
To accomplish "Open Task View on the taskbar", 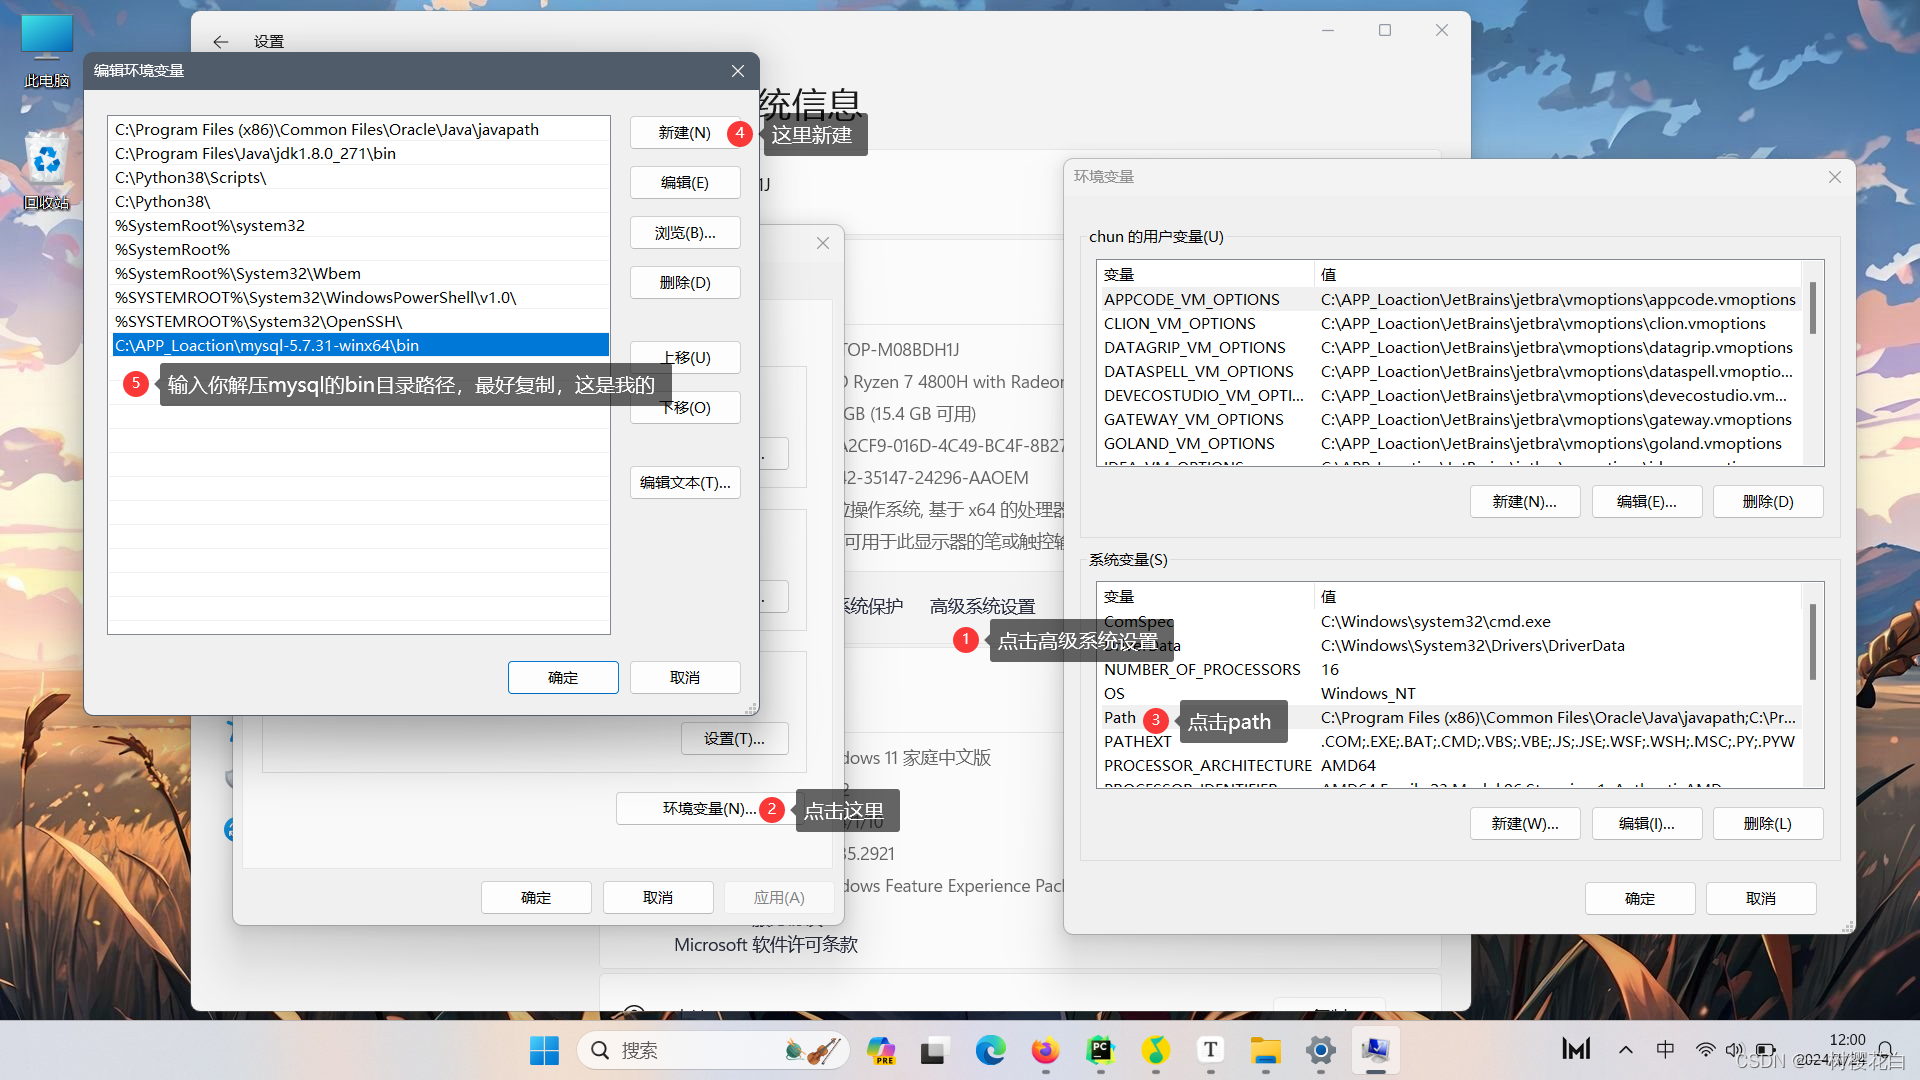I will click(934, 1050).
